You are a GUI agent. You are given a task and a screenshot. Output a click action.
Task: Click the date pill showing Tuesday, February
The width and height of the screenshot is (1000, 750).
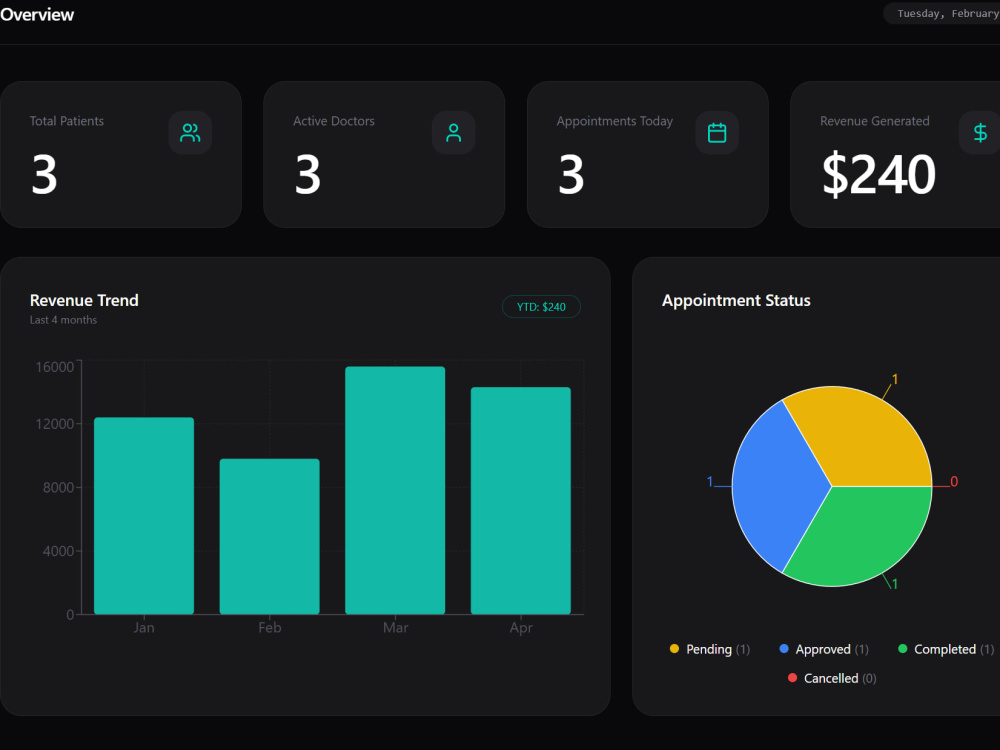point(942,13)
